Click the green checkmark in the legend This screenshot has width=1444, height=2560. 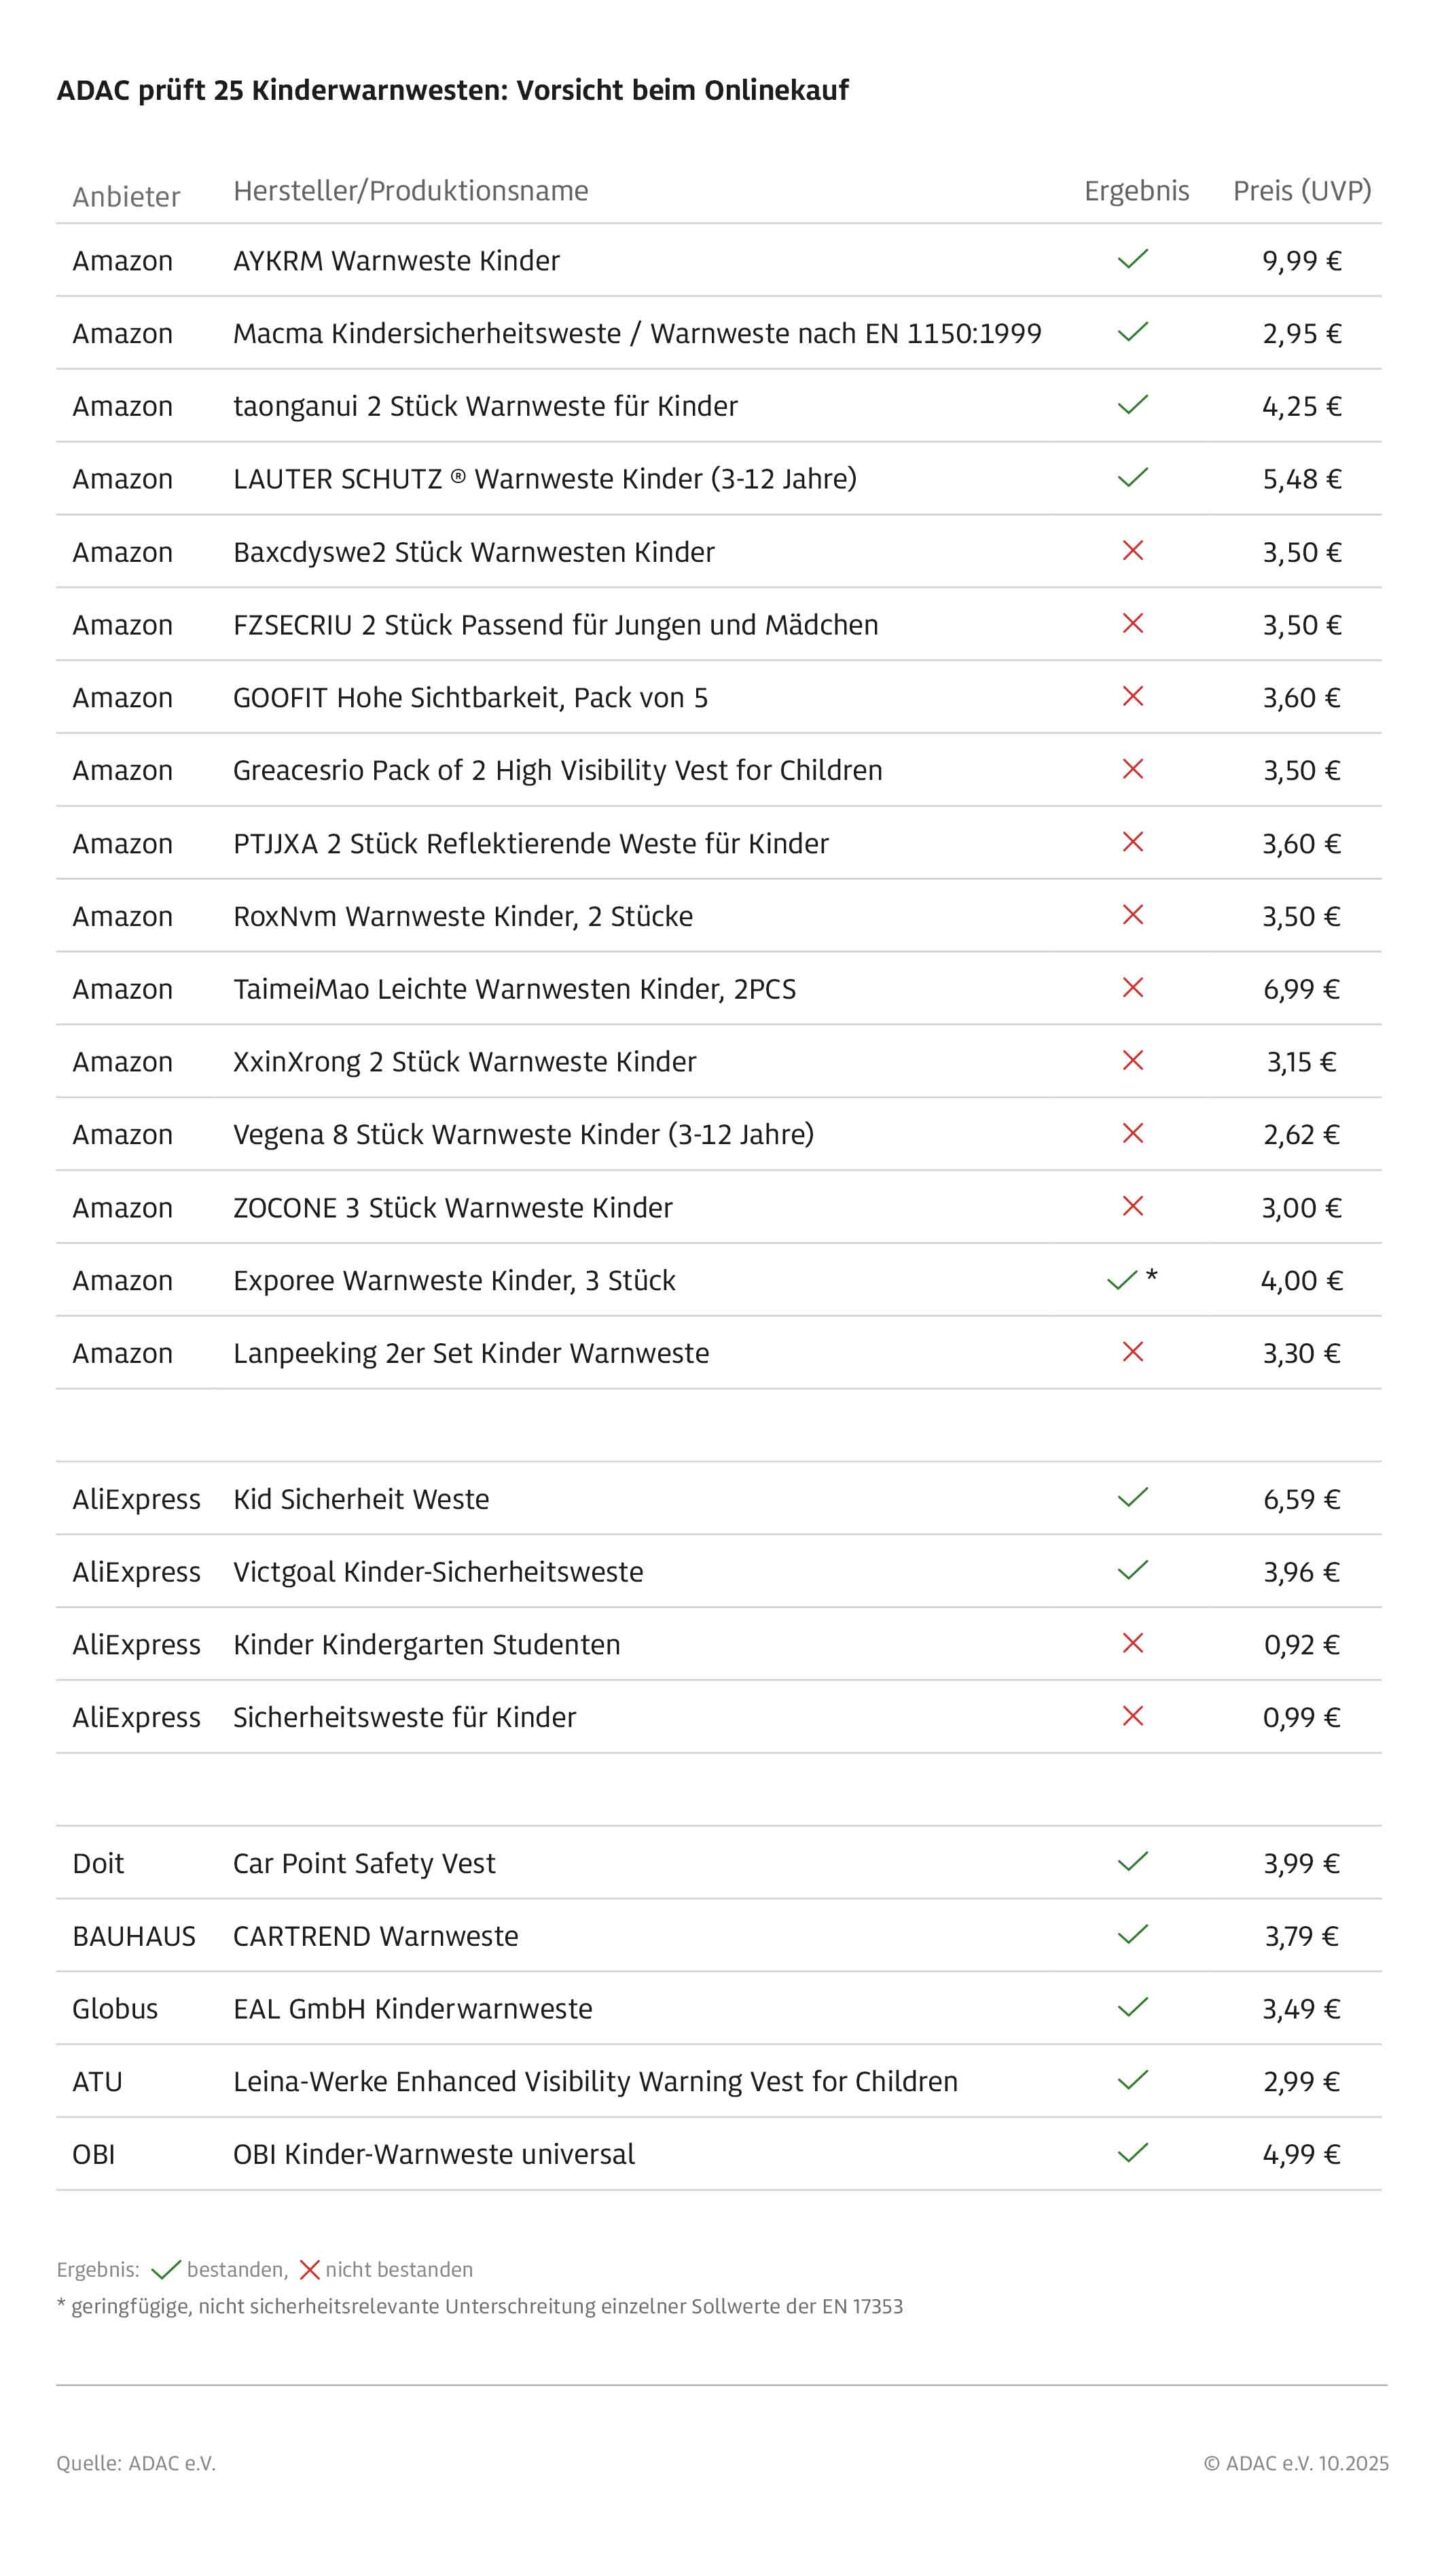(x=165, y=2269)
